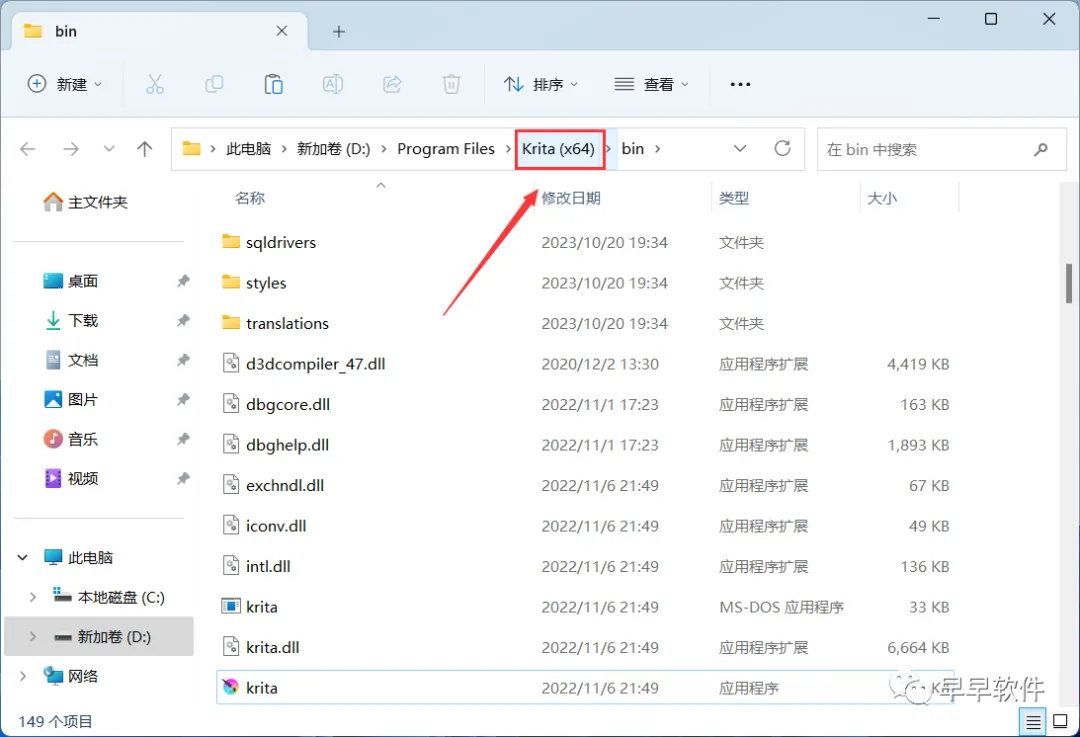Switch to details view icon in status bar
Viewport: 1080px width, 737px height.
(x=1033, y=722)
